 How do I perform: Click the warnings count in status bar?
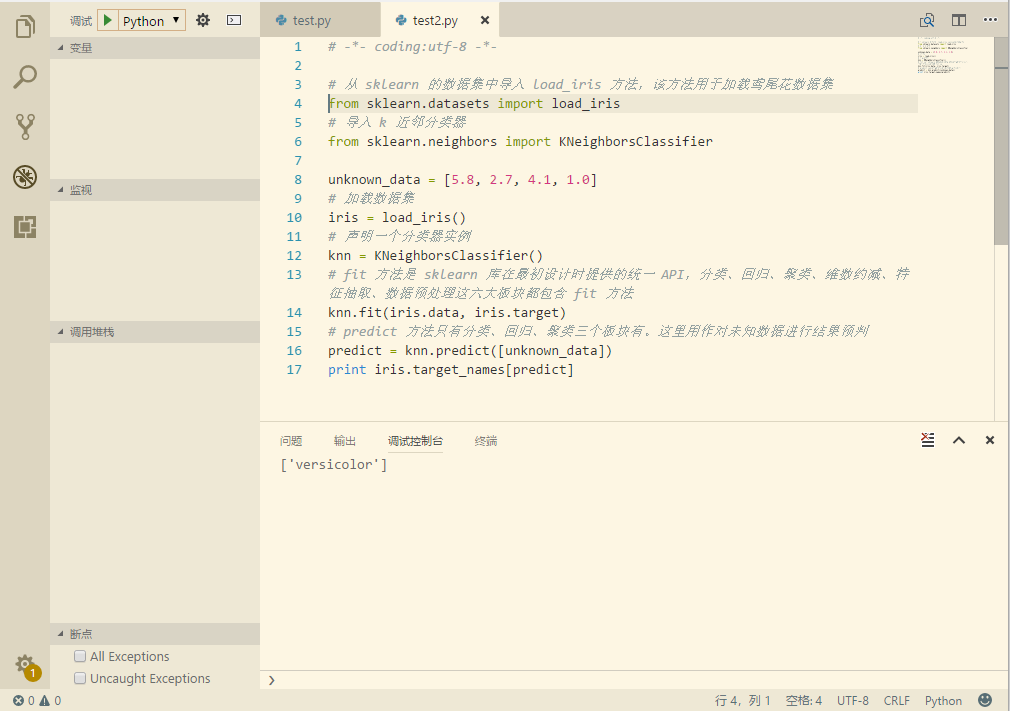[50, 701]
